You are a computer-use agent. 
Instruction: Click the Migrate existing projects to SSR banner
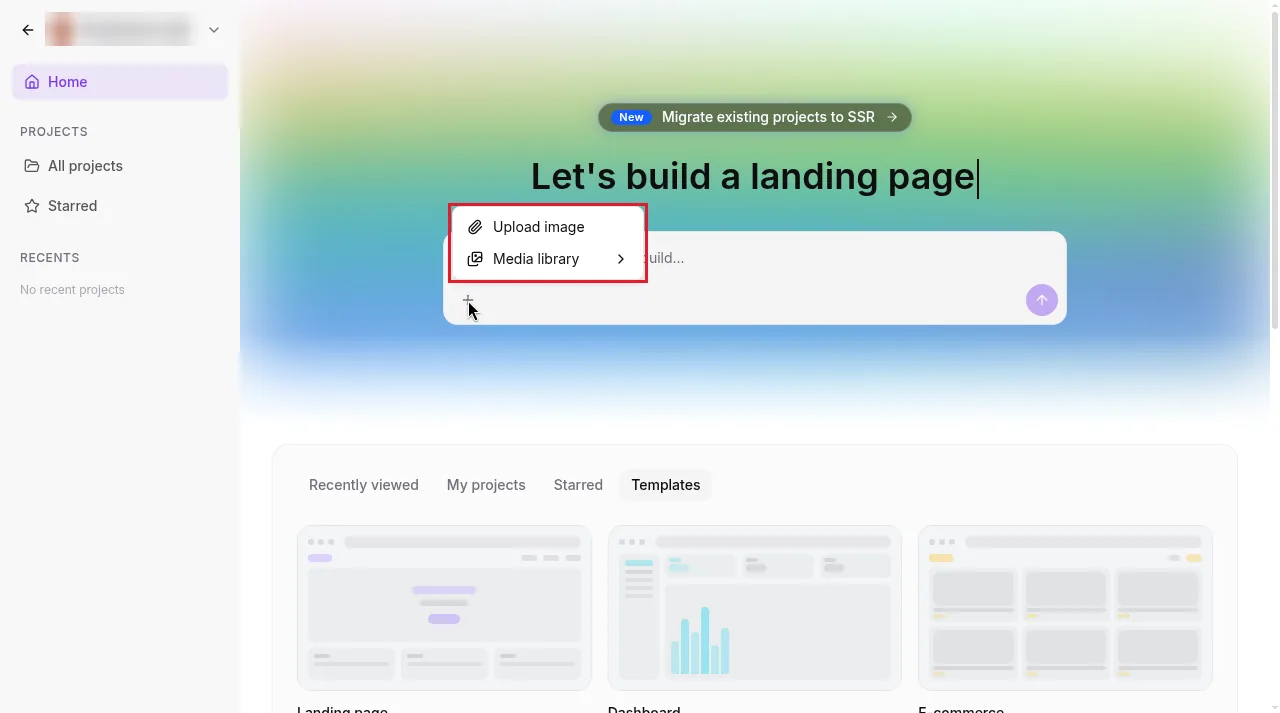[x=755, y=117]
